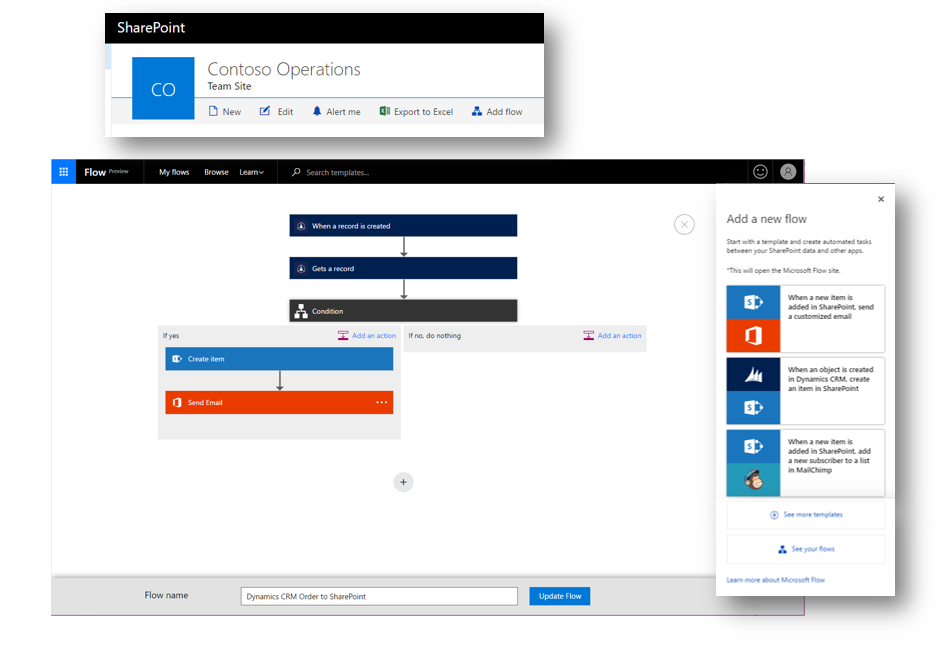The width and height of the screenshot is (939, 651).
Task: Click the Edit icon for Contoso Operations list
Action: pyautogui.click(x=263, y=111)
